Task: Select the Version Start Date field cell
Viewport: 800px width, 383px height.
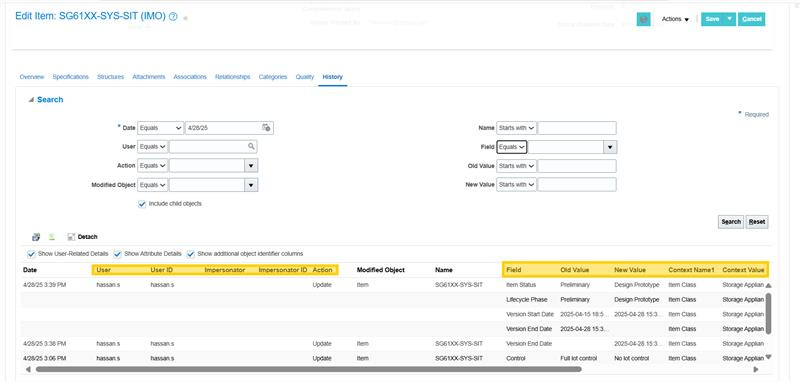Action: tap(530, 314)
